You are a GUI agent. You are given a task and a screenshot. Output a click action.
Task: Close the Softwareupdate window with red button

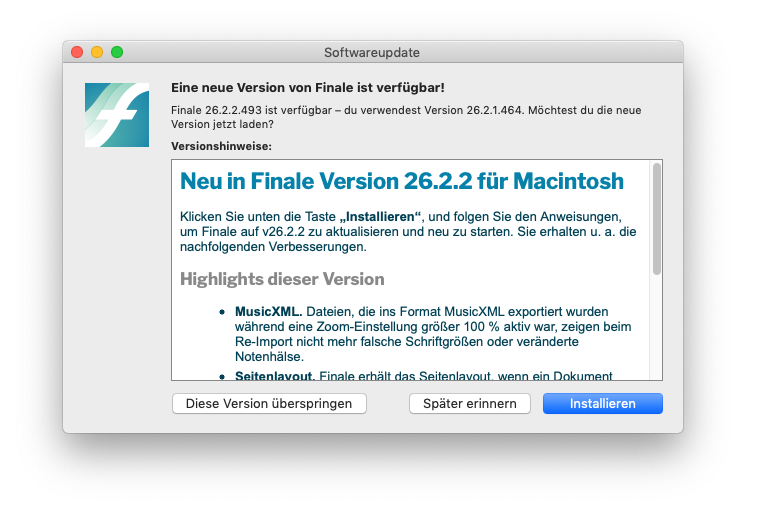(x=77, y=52)
